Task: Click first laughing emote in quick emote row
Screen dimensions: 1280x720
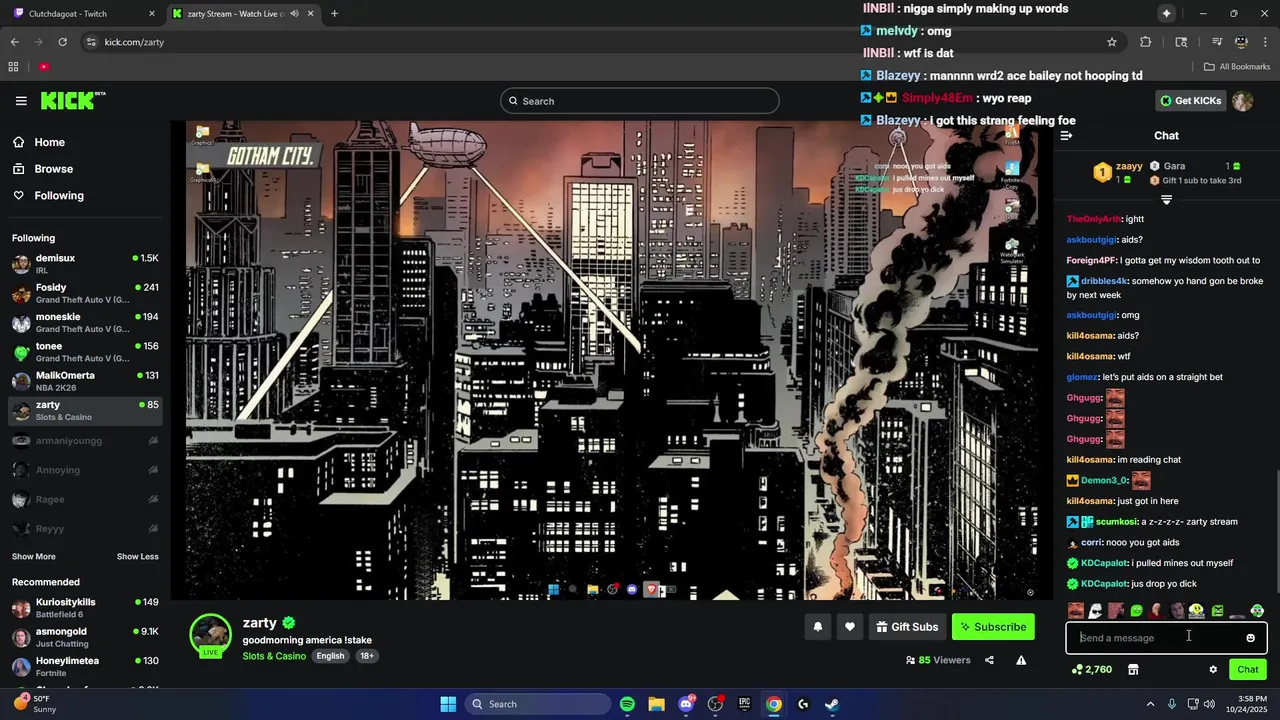Action: tap(1075, 610)
